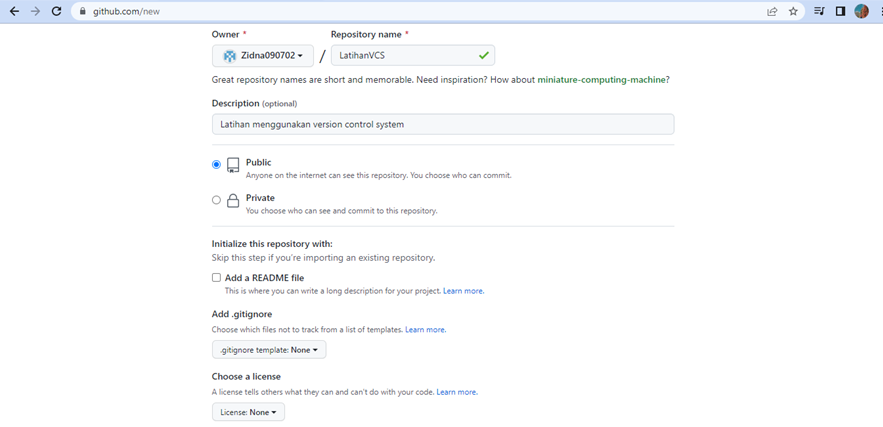Click the 'Add .gitignore' heading
Image resolution: width=883 pixels, height=427 pixels.
(242, 314)
